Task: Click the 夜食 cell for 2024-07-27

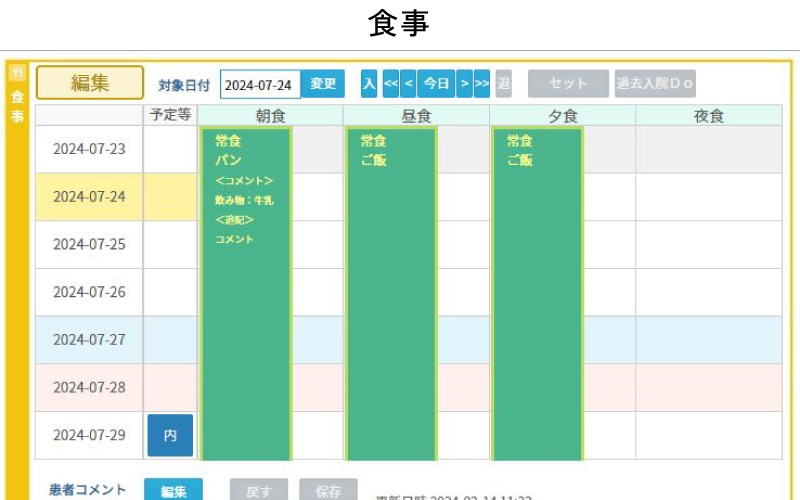Action: click(709, 340)
